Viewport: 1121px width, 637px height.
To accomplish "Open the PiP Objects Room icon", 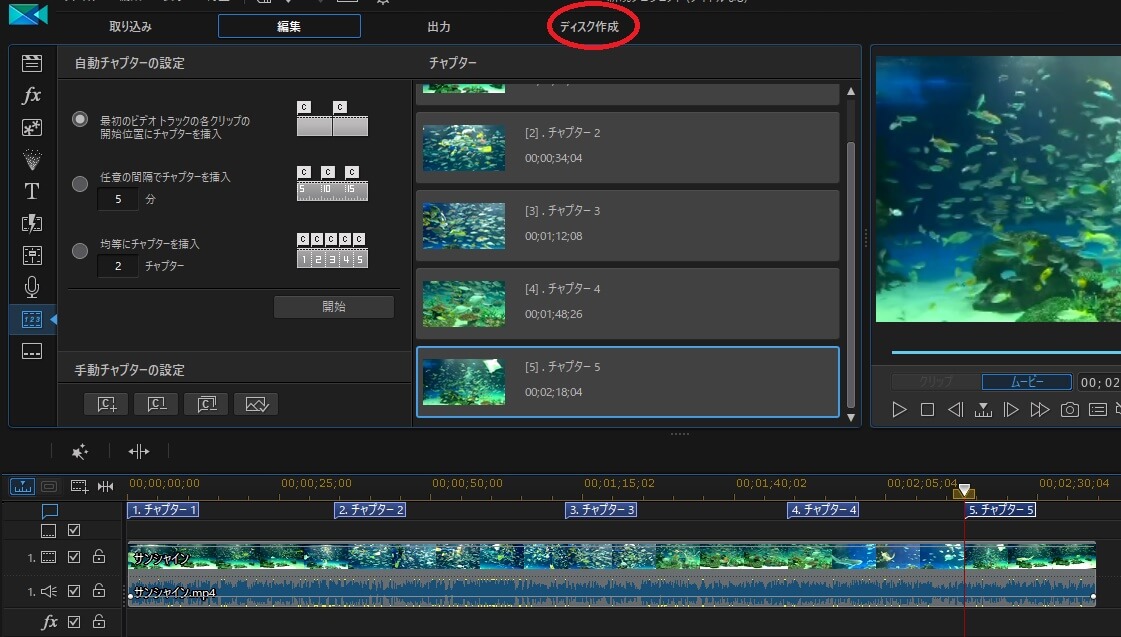I will 31,127.
